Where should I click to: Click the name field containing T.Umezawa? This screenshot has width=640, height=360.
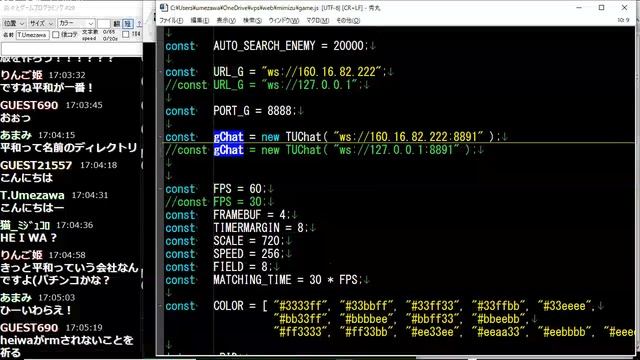33,35
